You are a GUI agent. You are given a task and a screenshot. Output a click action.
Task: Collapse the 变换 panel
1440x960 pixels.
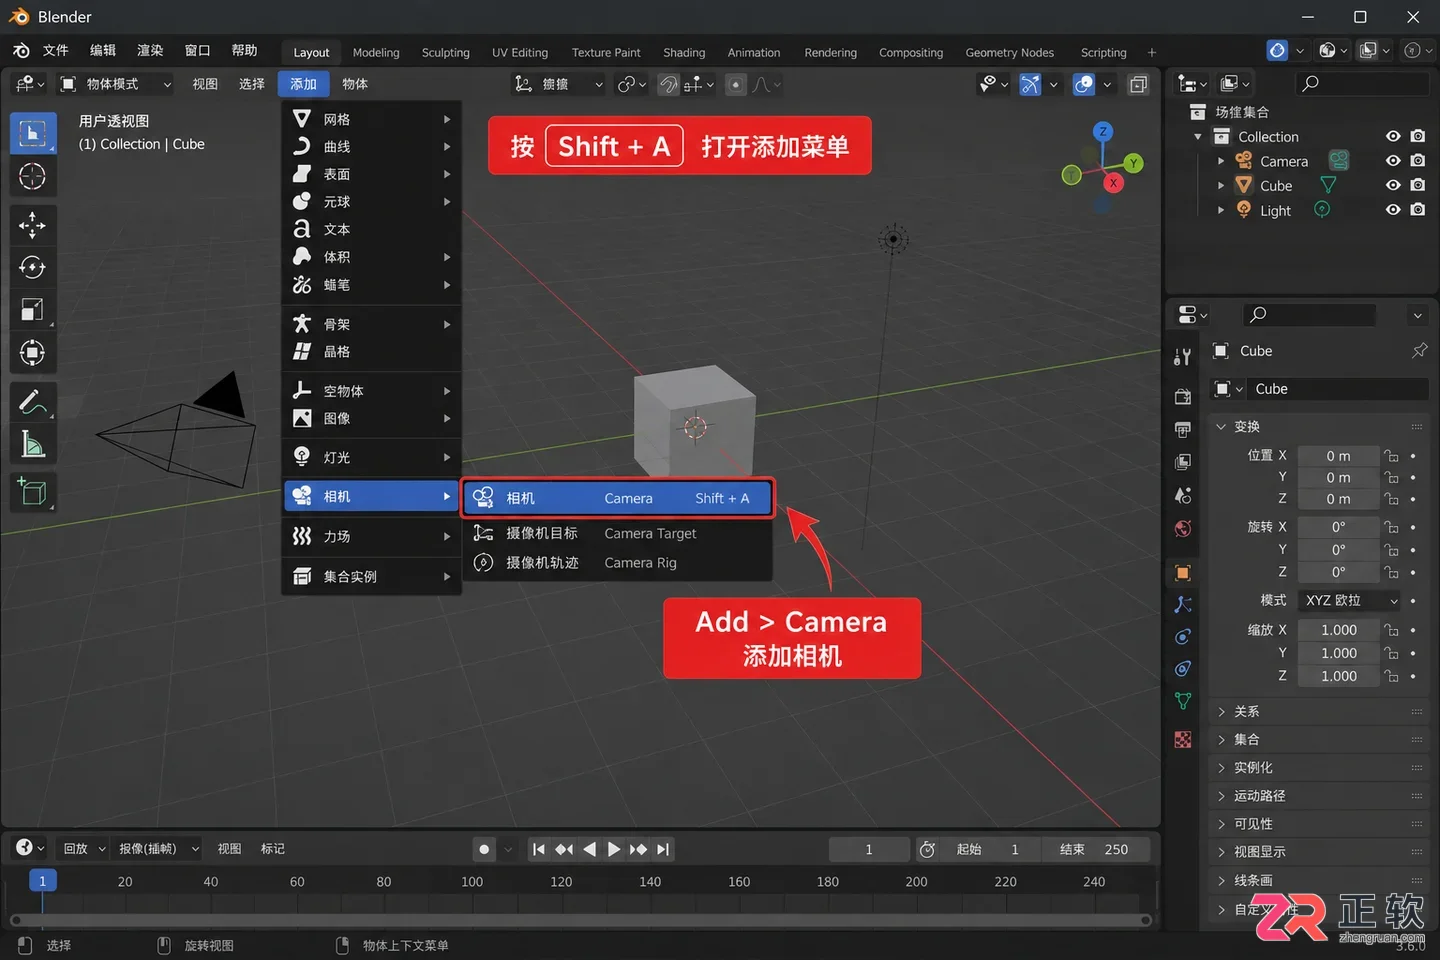pos(1319,427)
